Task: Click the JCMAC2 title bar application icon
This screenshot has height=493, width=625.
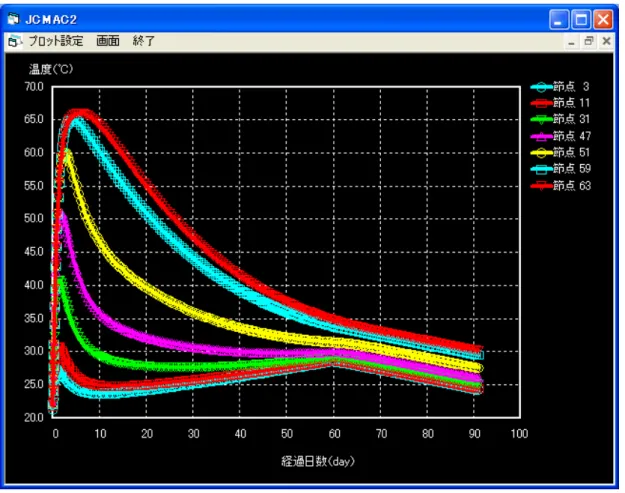Action: point(14,19)
